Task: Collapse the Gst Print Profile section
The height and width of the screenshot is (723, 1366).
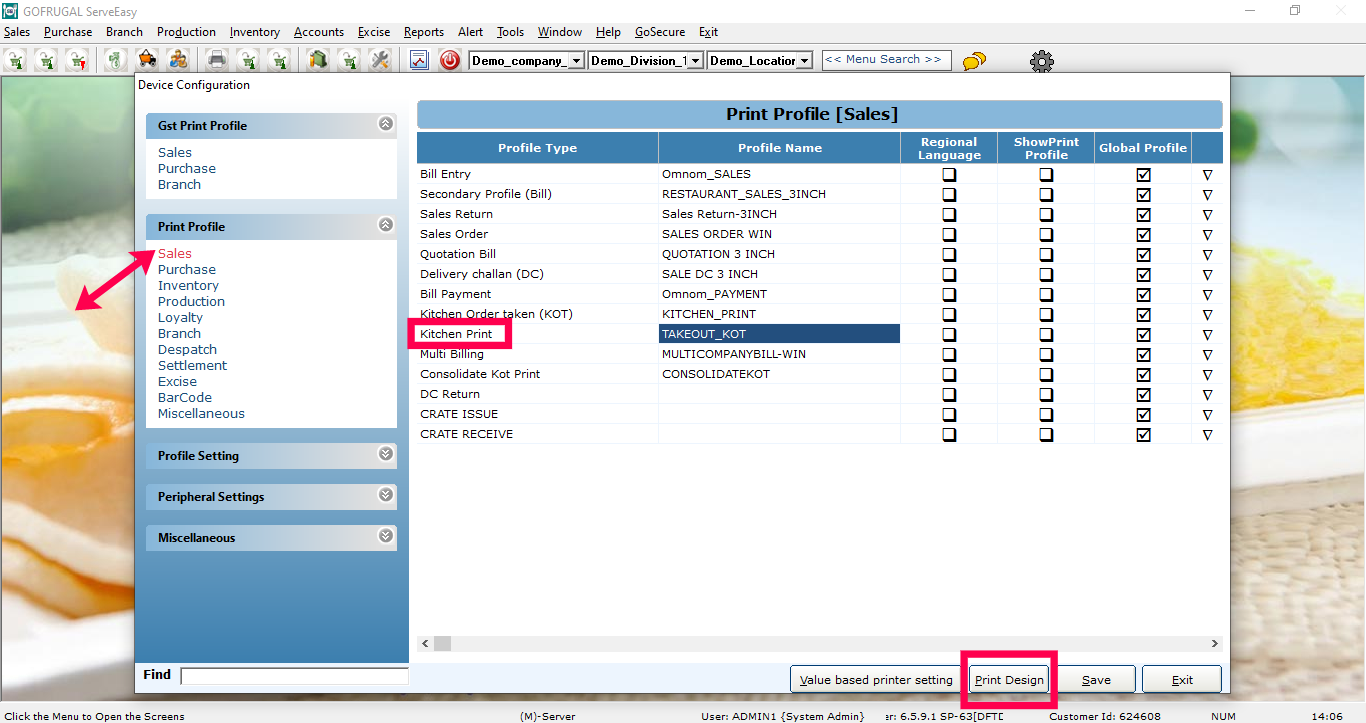Action: 386,124
